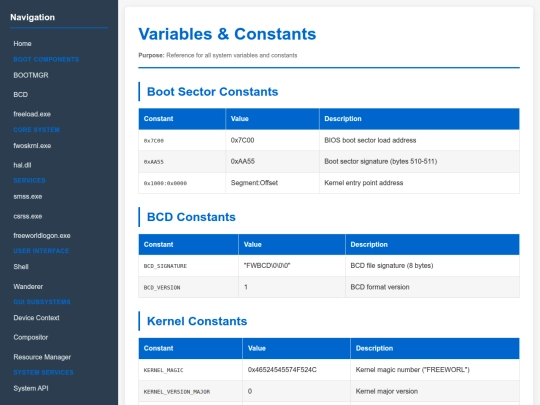
Task: Open the BCD page in the sidebar
Action: 20,95
